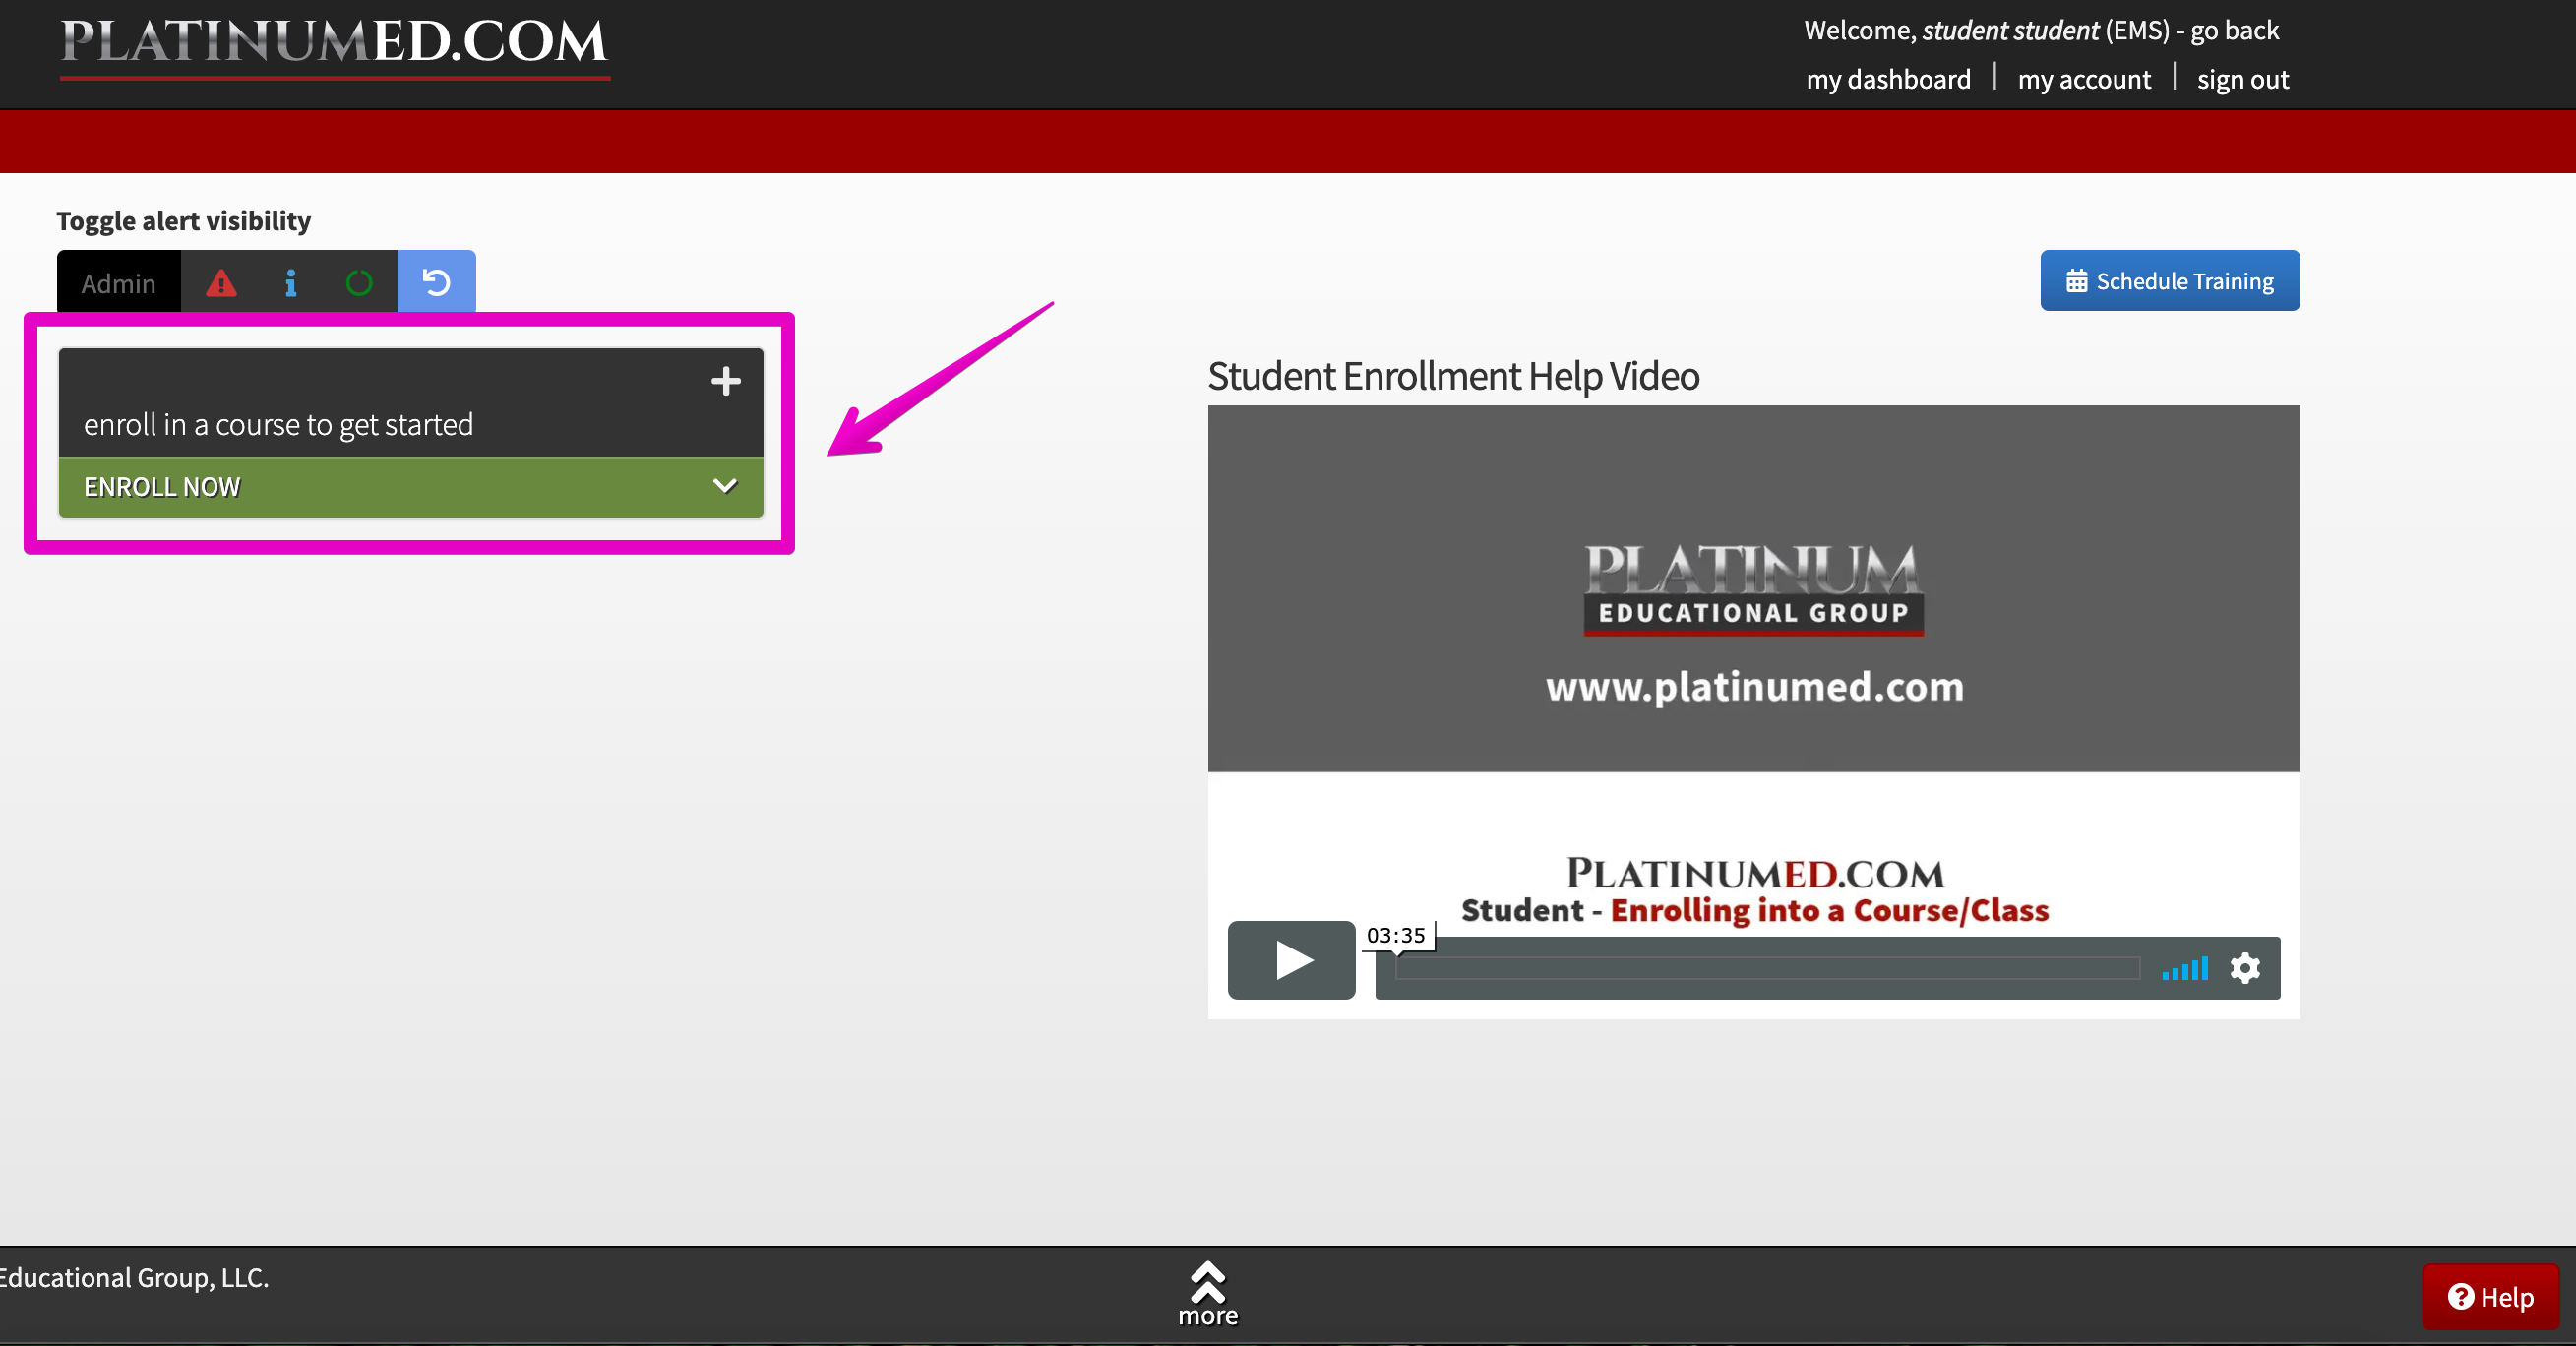Click the 'Educational Group, LLC.' footer text
This screenshot has height=1346, width=2576.
[134, 1277]
